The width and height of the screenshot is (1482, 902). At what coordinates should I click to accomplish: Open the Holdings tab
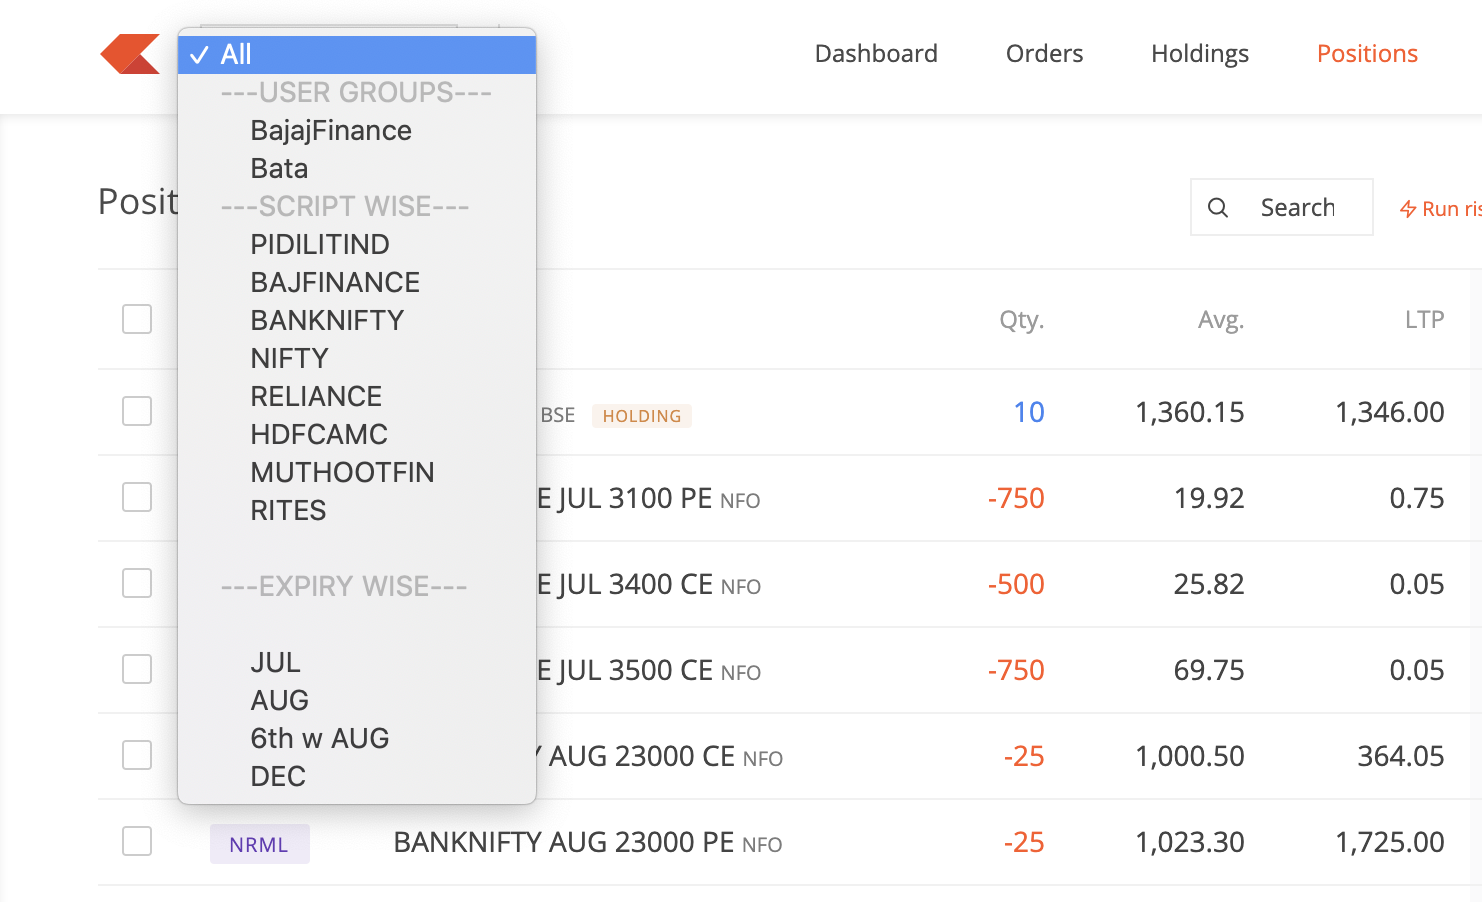coord(1200,54)
